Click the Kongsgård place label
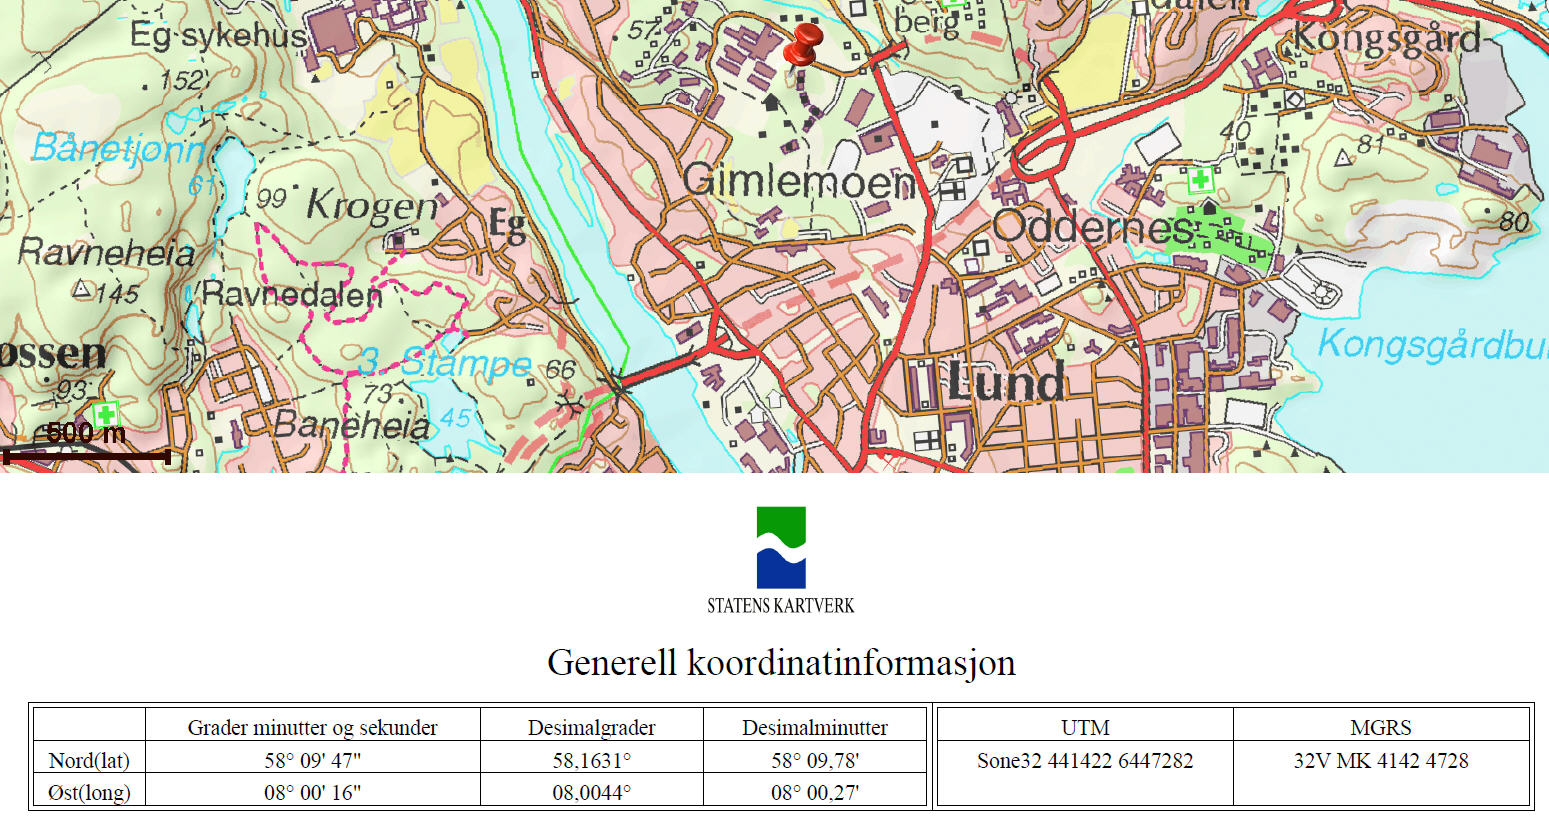 pos(1387,40)
